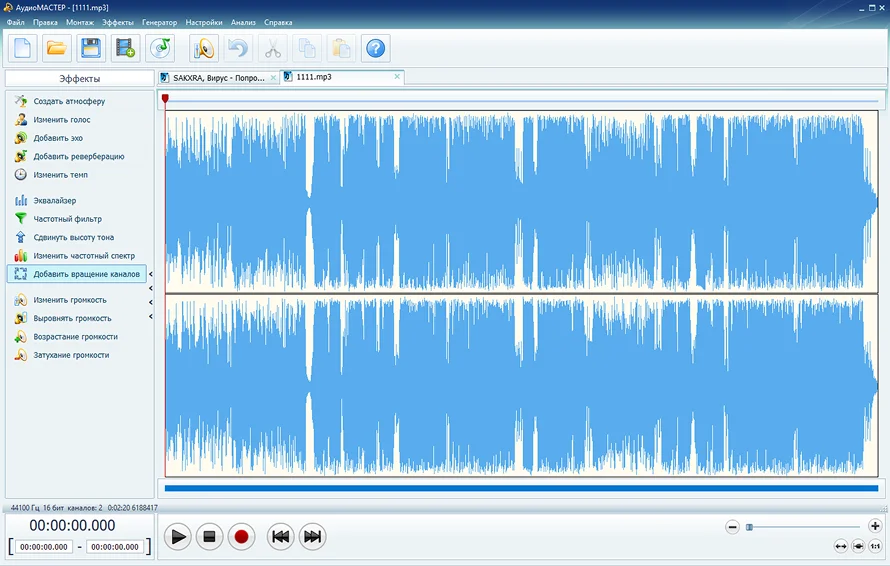Click the CD with music note icon
This screenshot has height=566, width=890.
[160, 48]
